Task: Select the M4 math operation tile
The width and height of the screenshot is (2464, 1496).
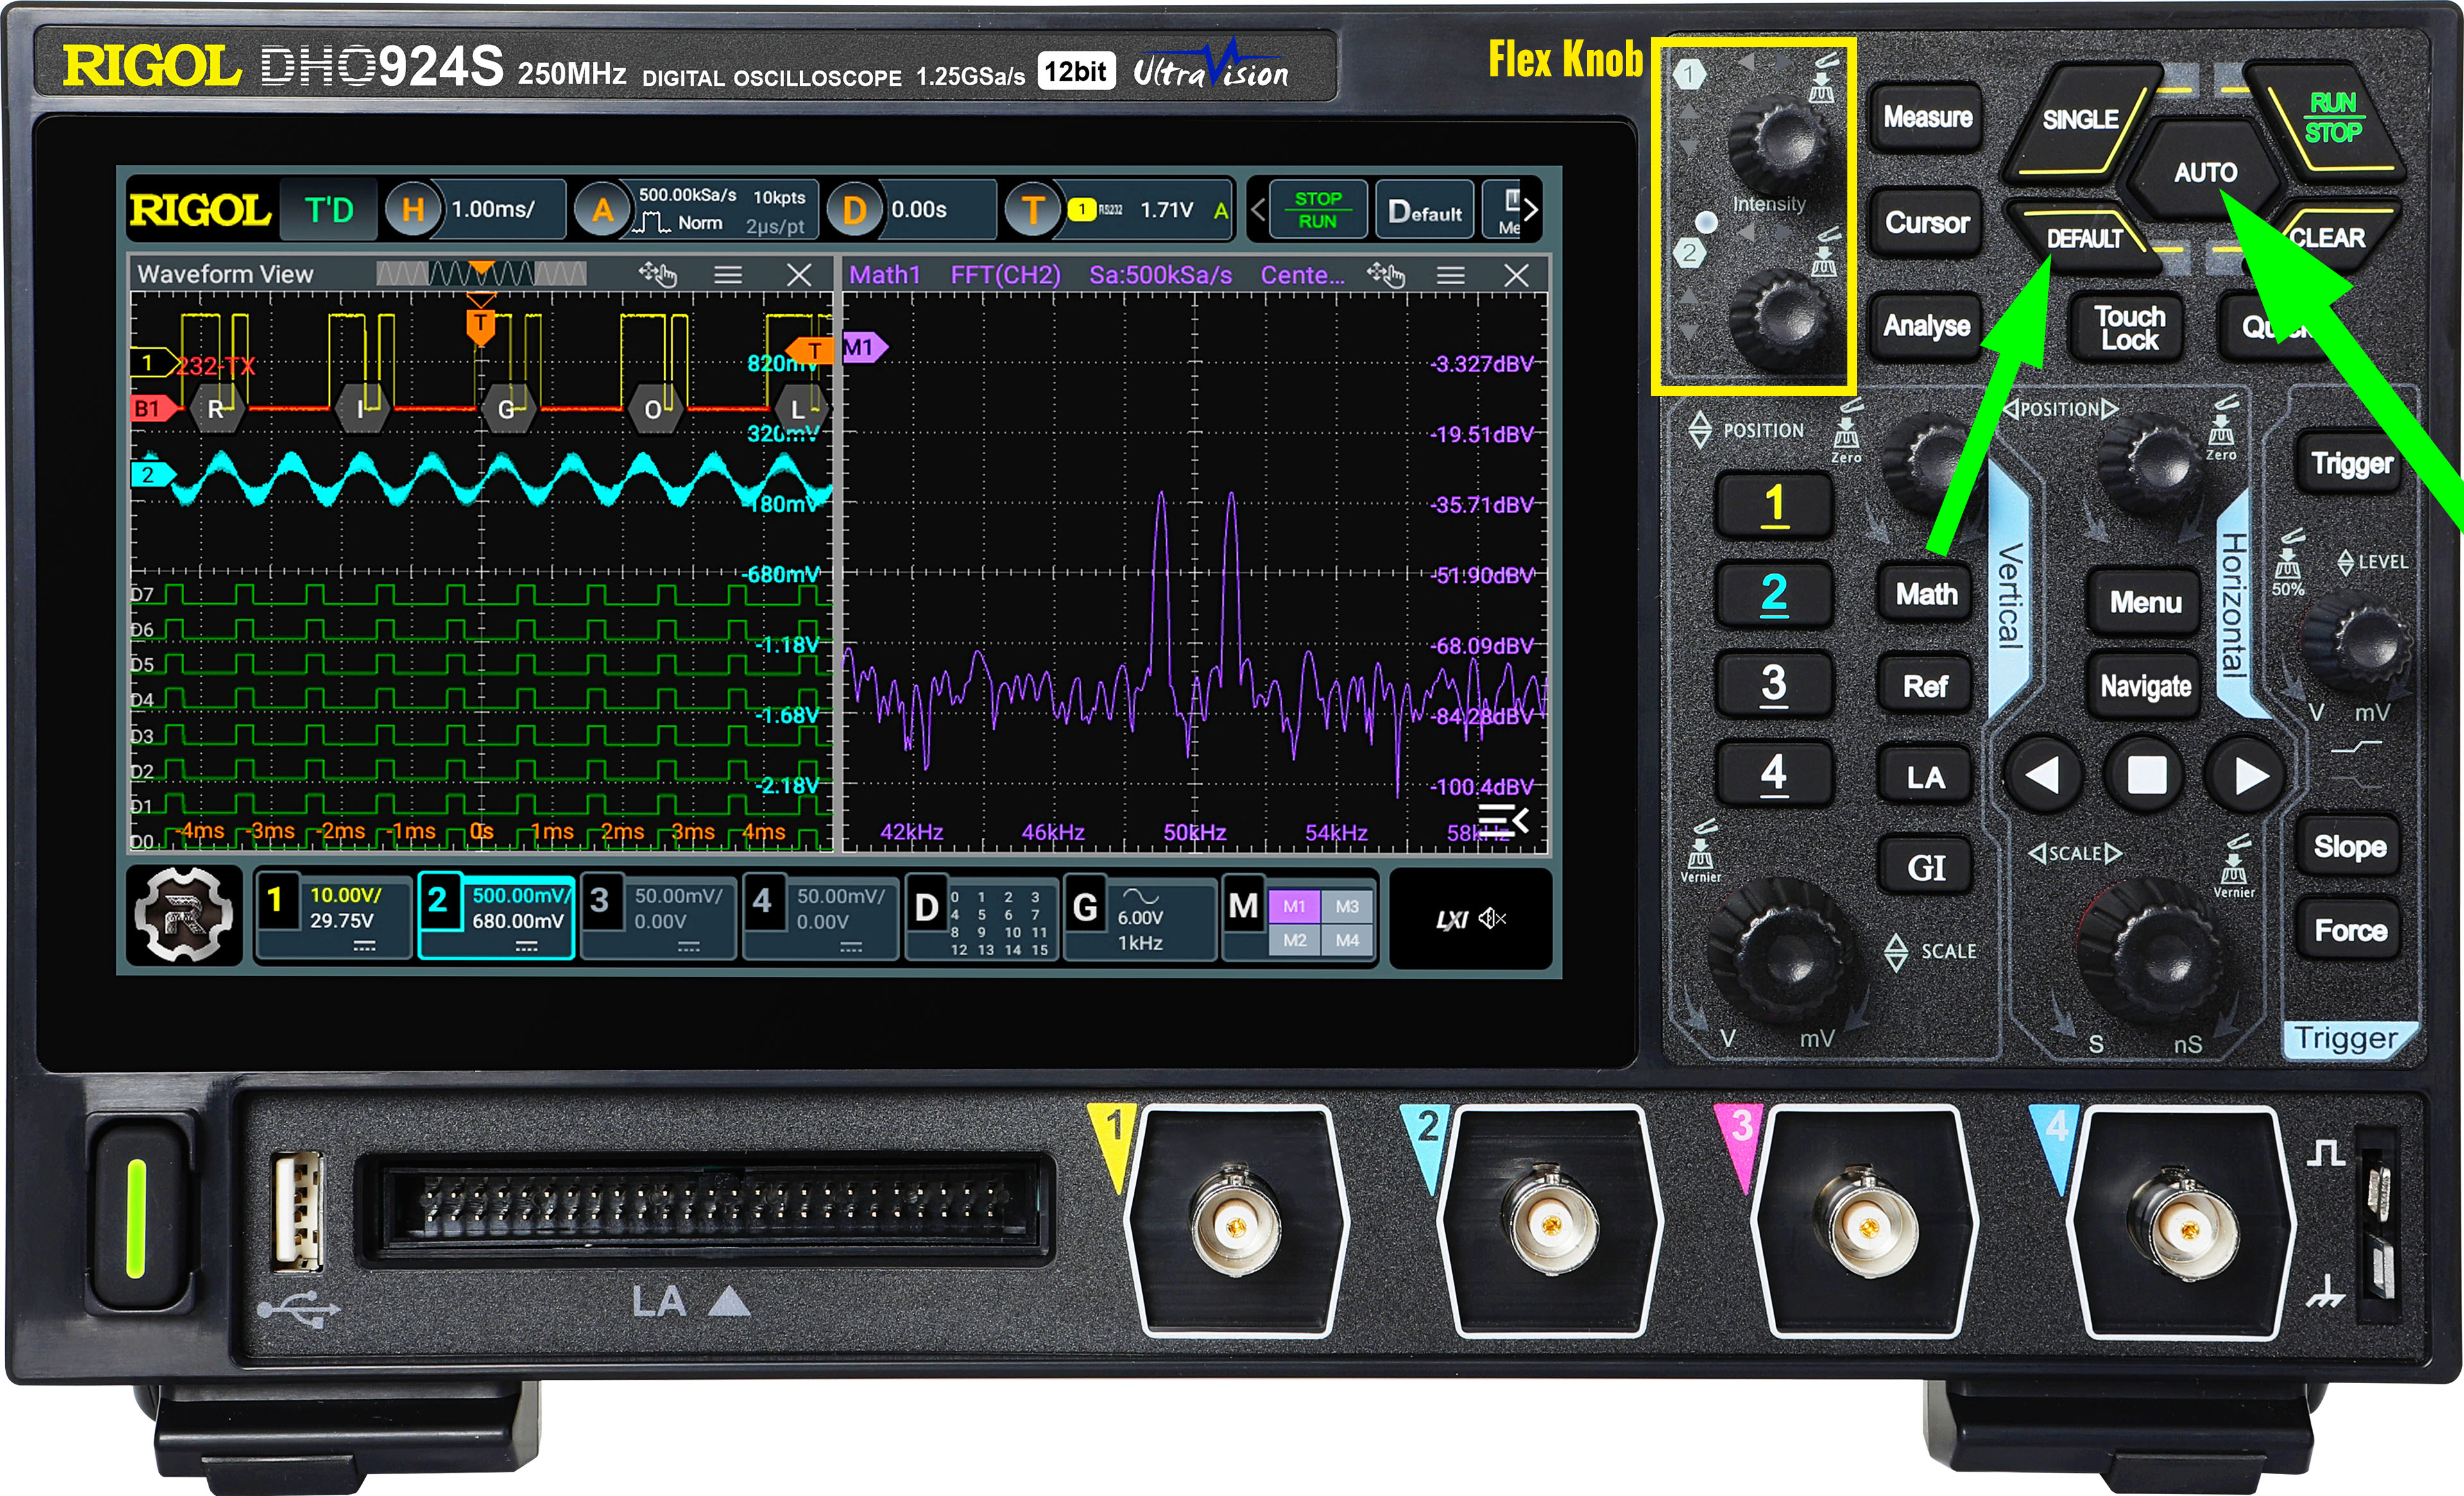Action: (x=1347, y=940)
